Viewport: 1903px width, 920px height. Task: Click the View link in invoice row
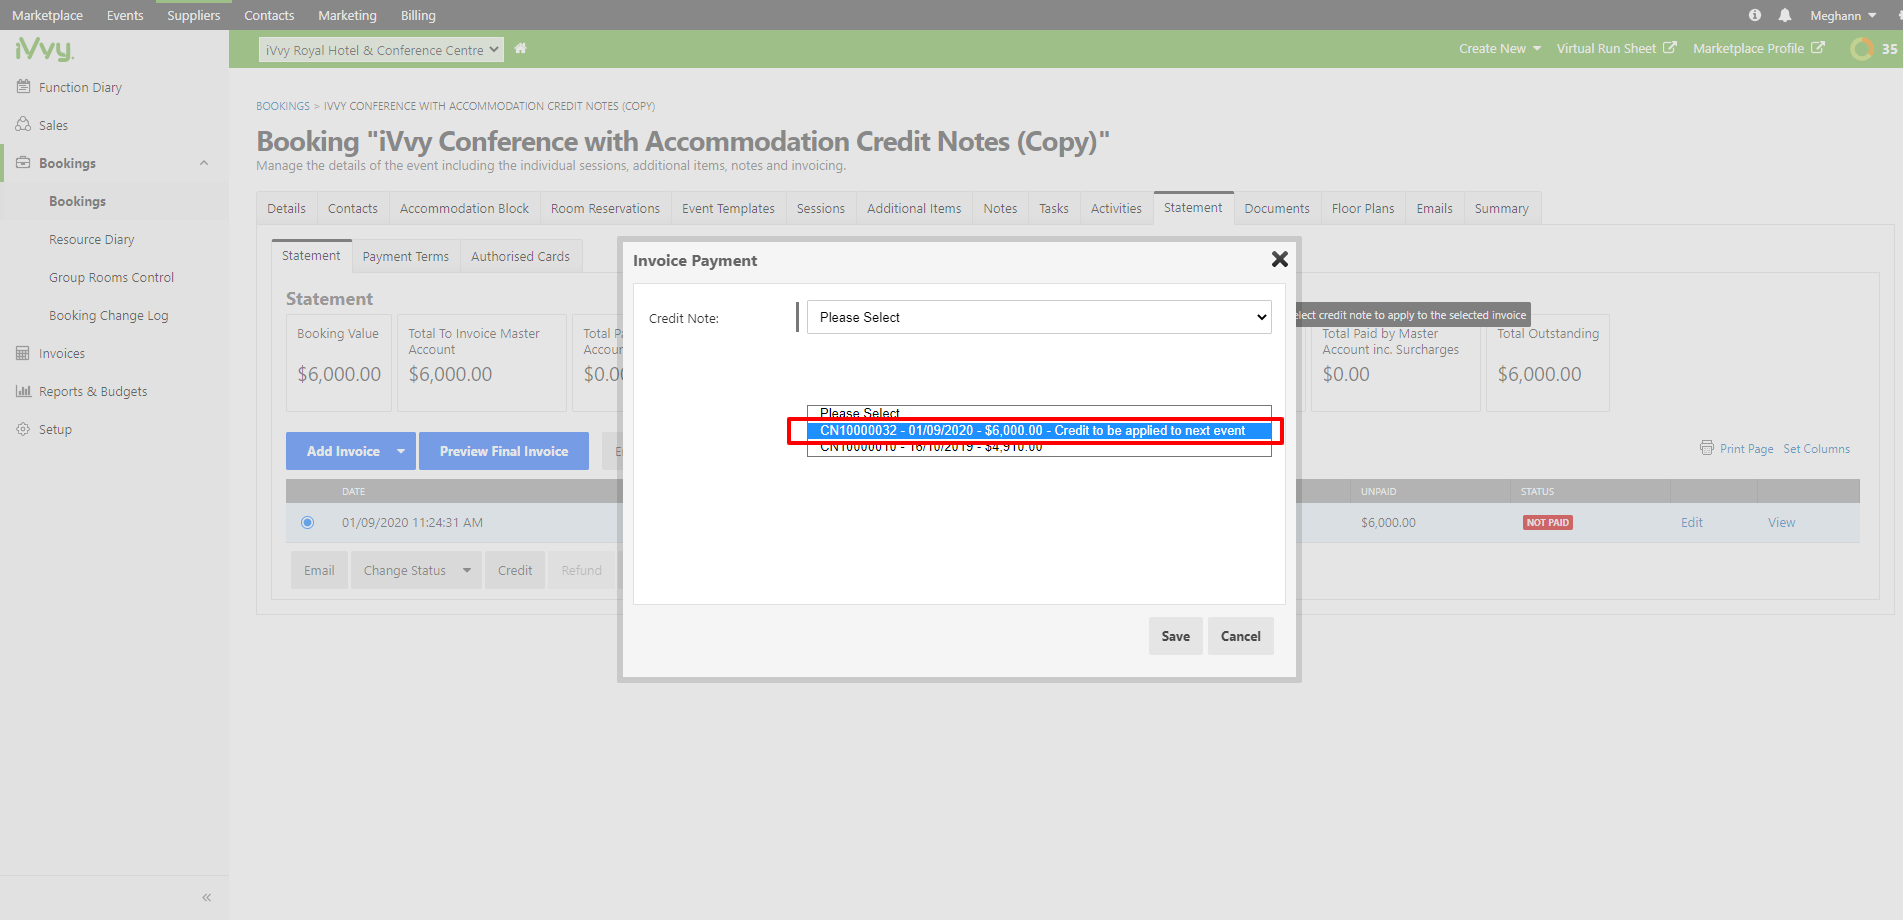pos(1781,522)
